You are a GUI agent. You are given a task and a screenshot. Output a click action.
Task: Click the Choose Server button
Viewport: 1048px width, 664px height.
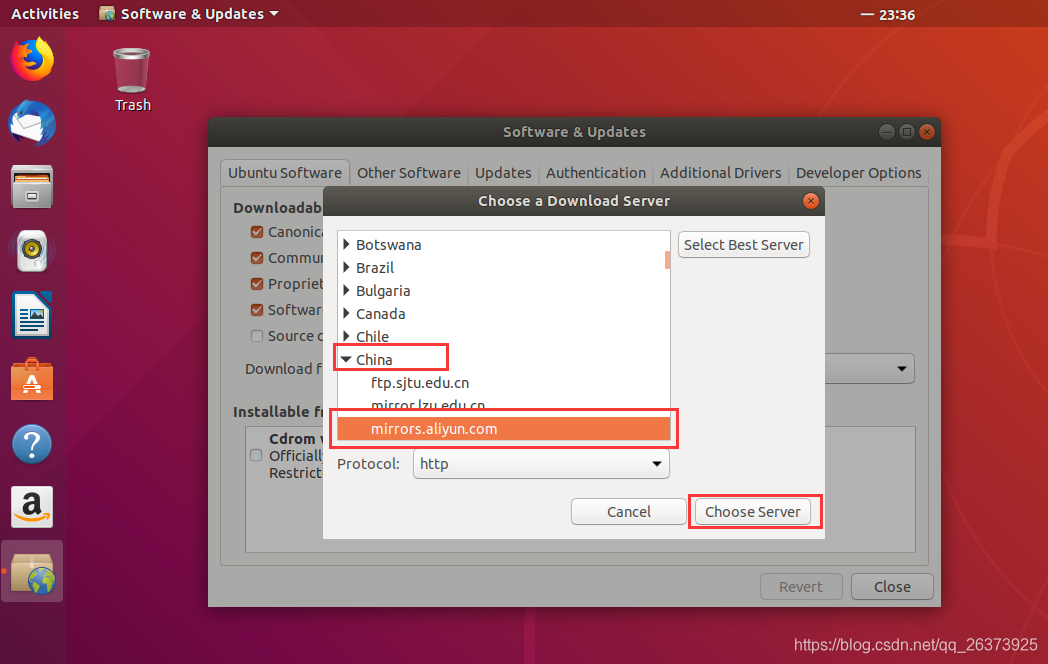click(753, 512)
